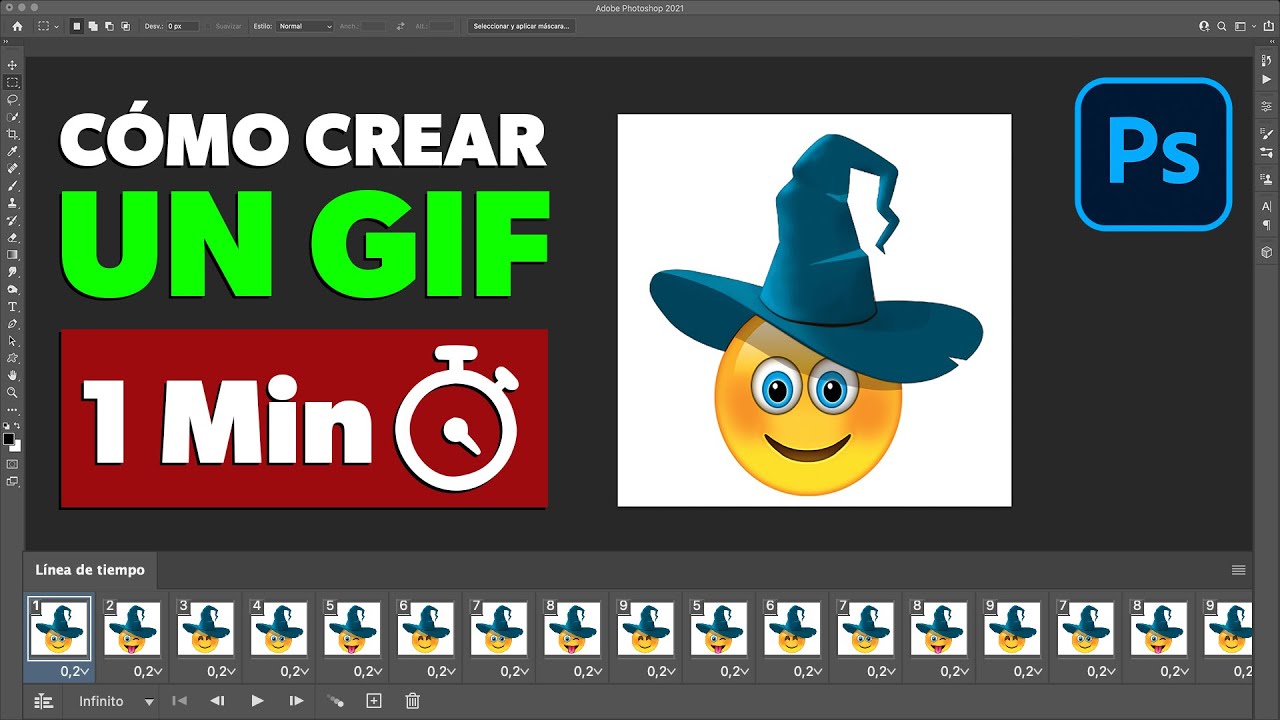Select the Zoom tool
The width and height of the screenshot is (1280, 720).
click(12, 392)
